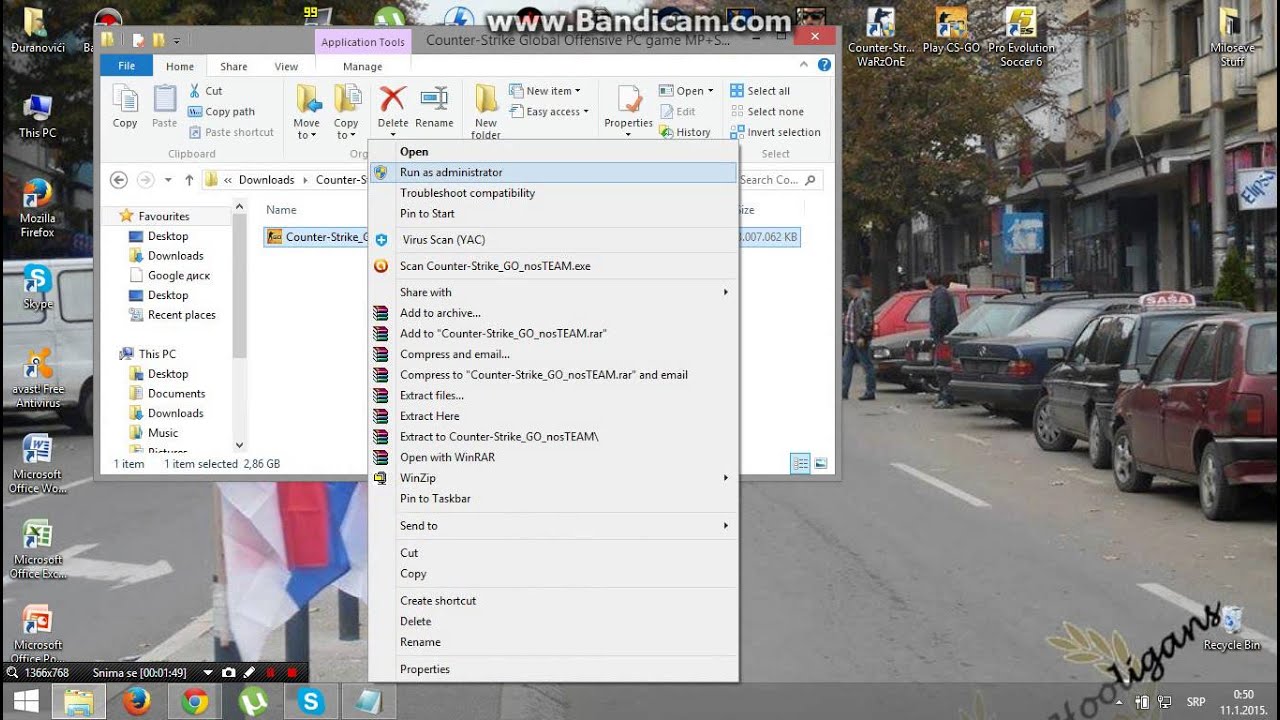
Task: Click Copy path in ribbon
Action: point(222,112)
